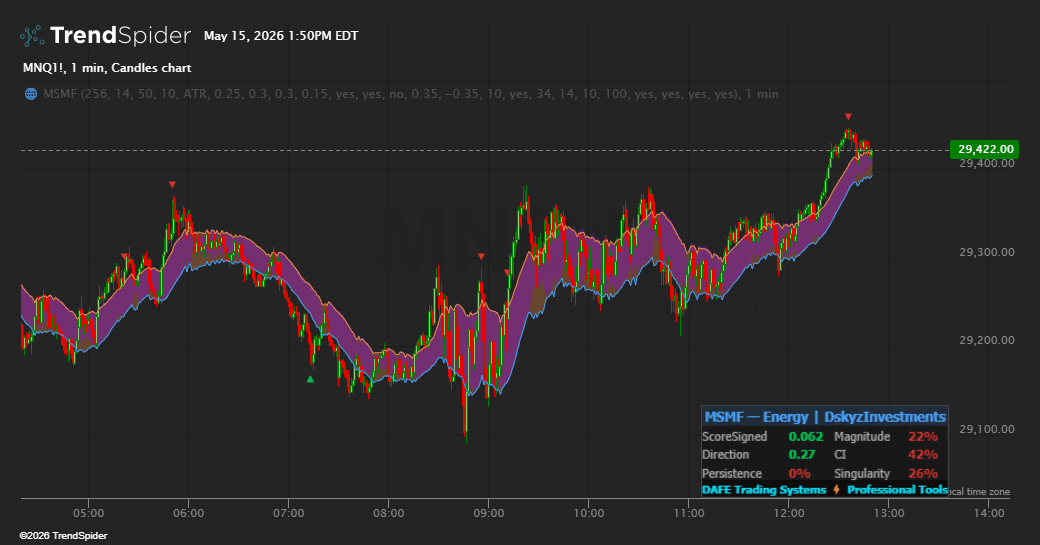Click the 0% Persistence value
The width and height of the screenshot is (1040, 545).
800,473
